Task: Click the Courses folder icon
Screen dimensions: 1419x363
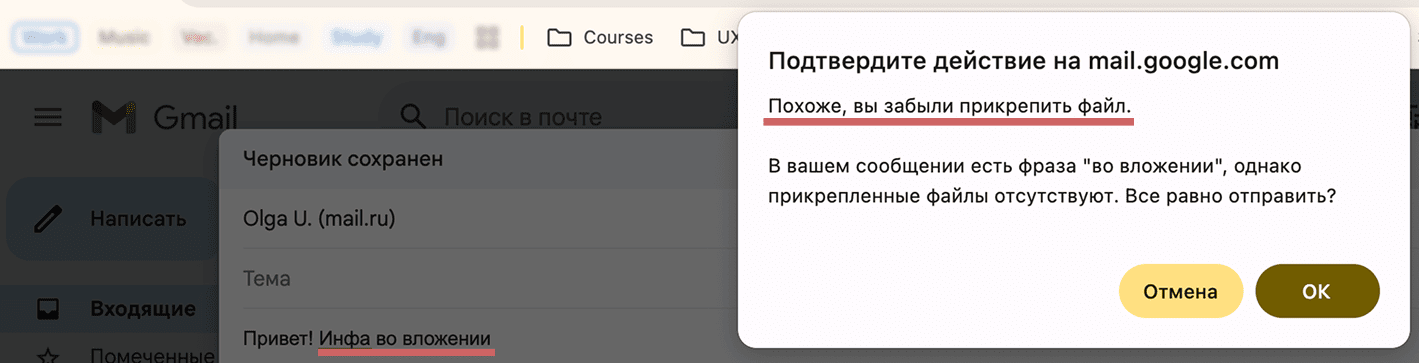Action: coord(559,38)
